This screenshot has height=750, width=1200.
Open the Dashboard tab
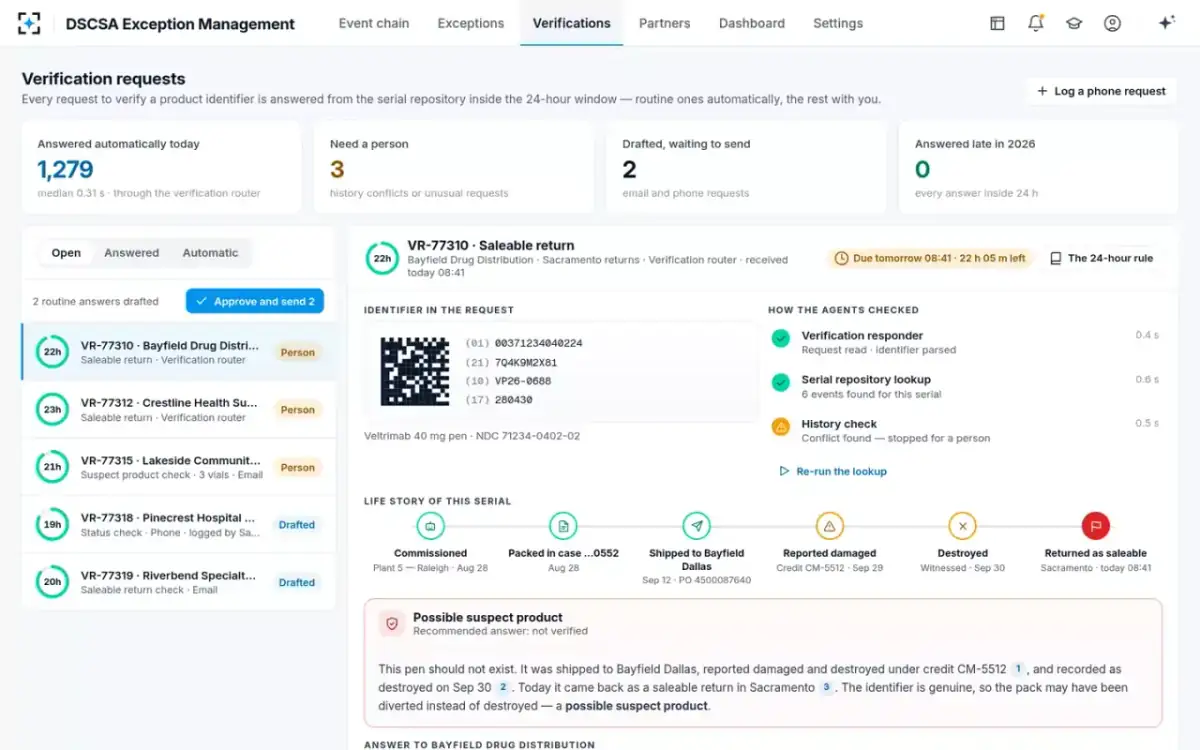752,23
